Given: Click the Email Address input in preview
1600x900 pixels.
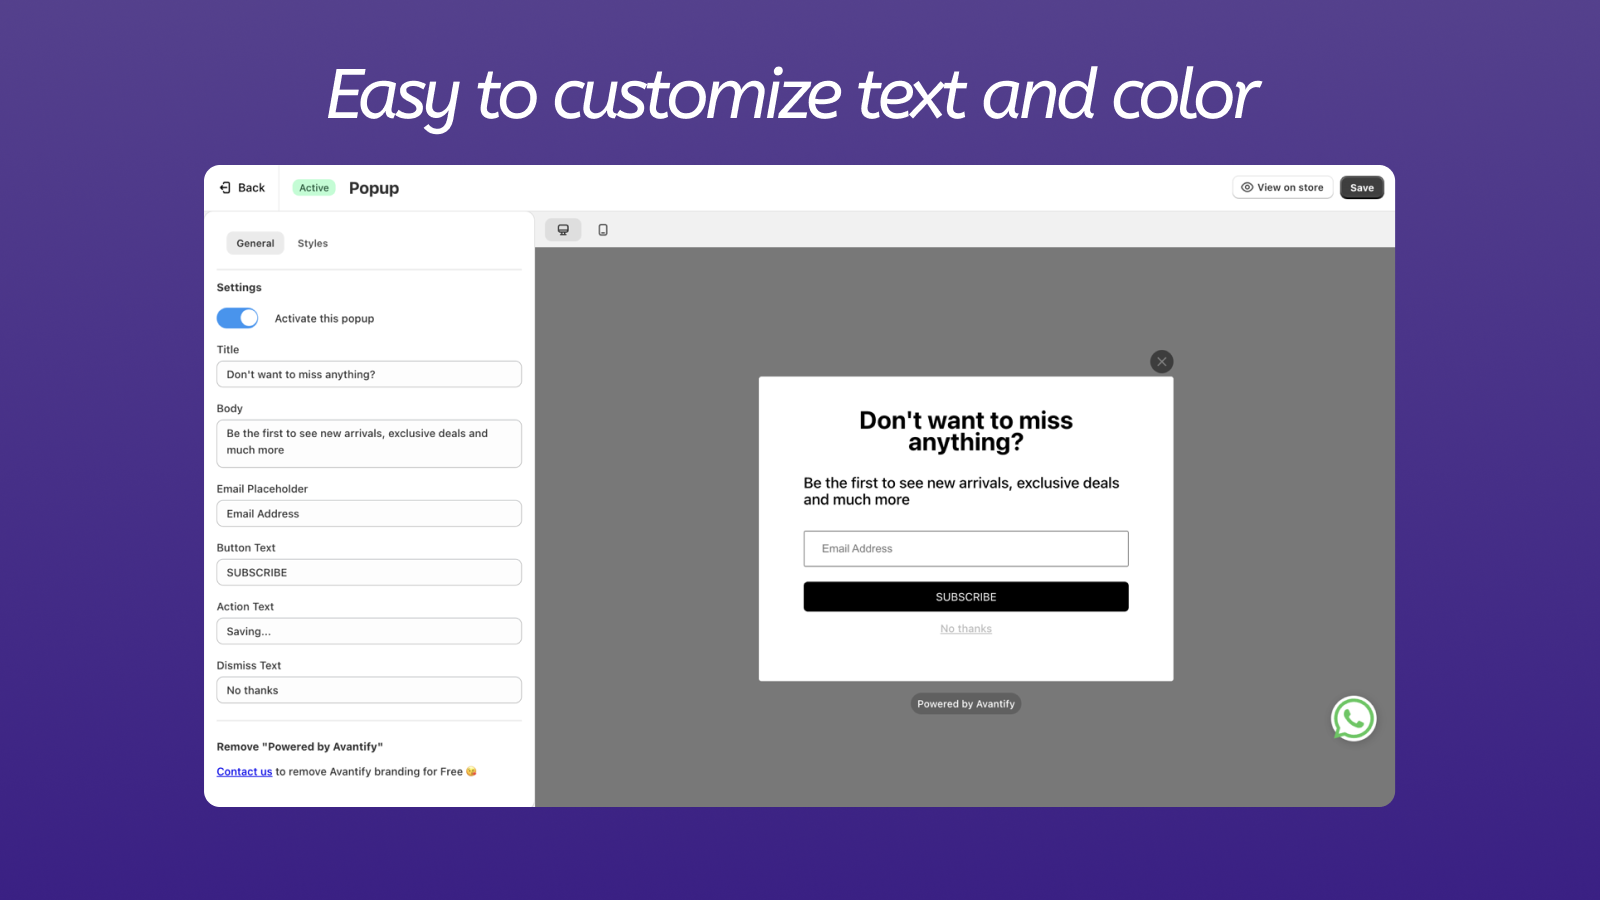Looking at the screenshot, I should (966, 549).
